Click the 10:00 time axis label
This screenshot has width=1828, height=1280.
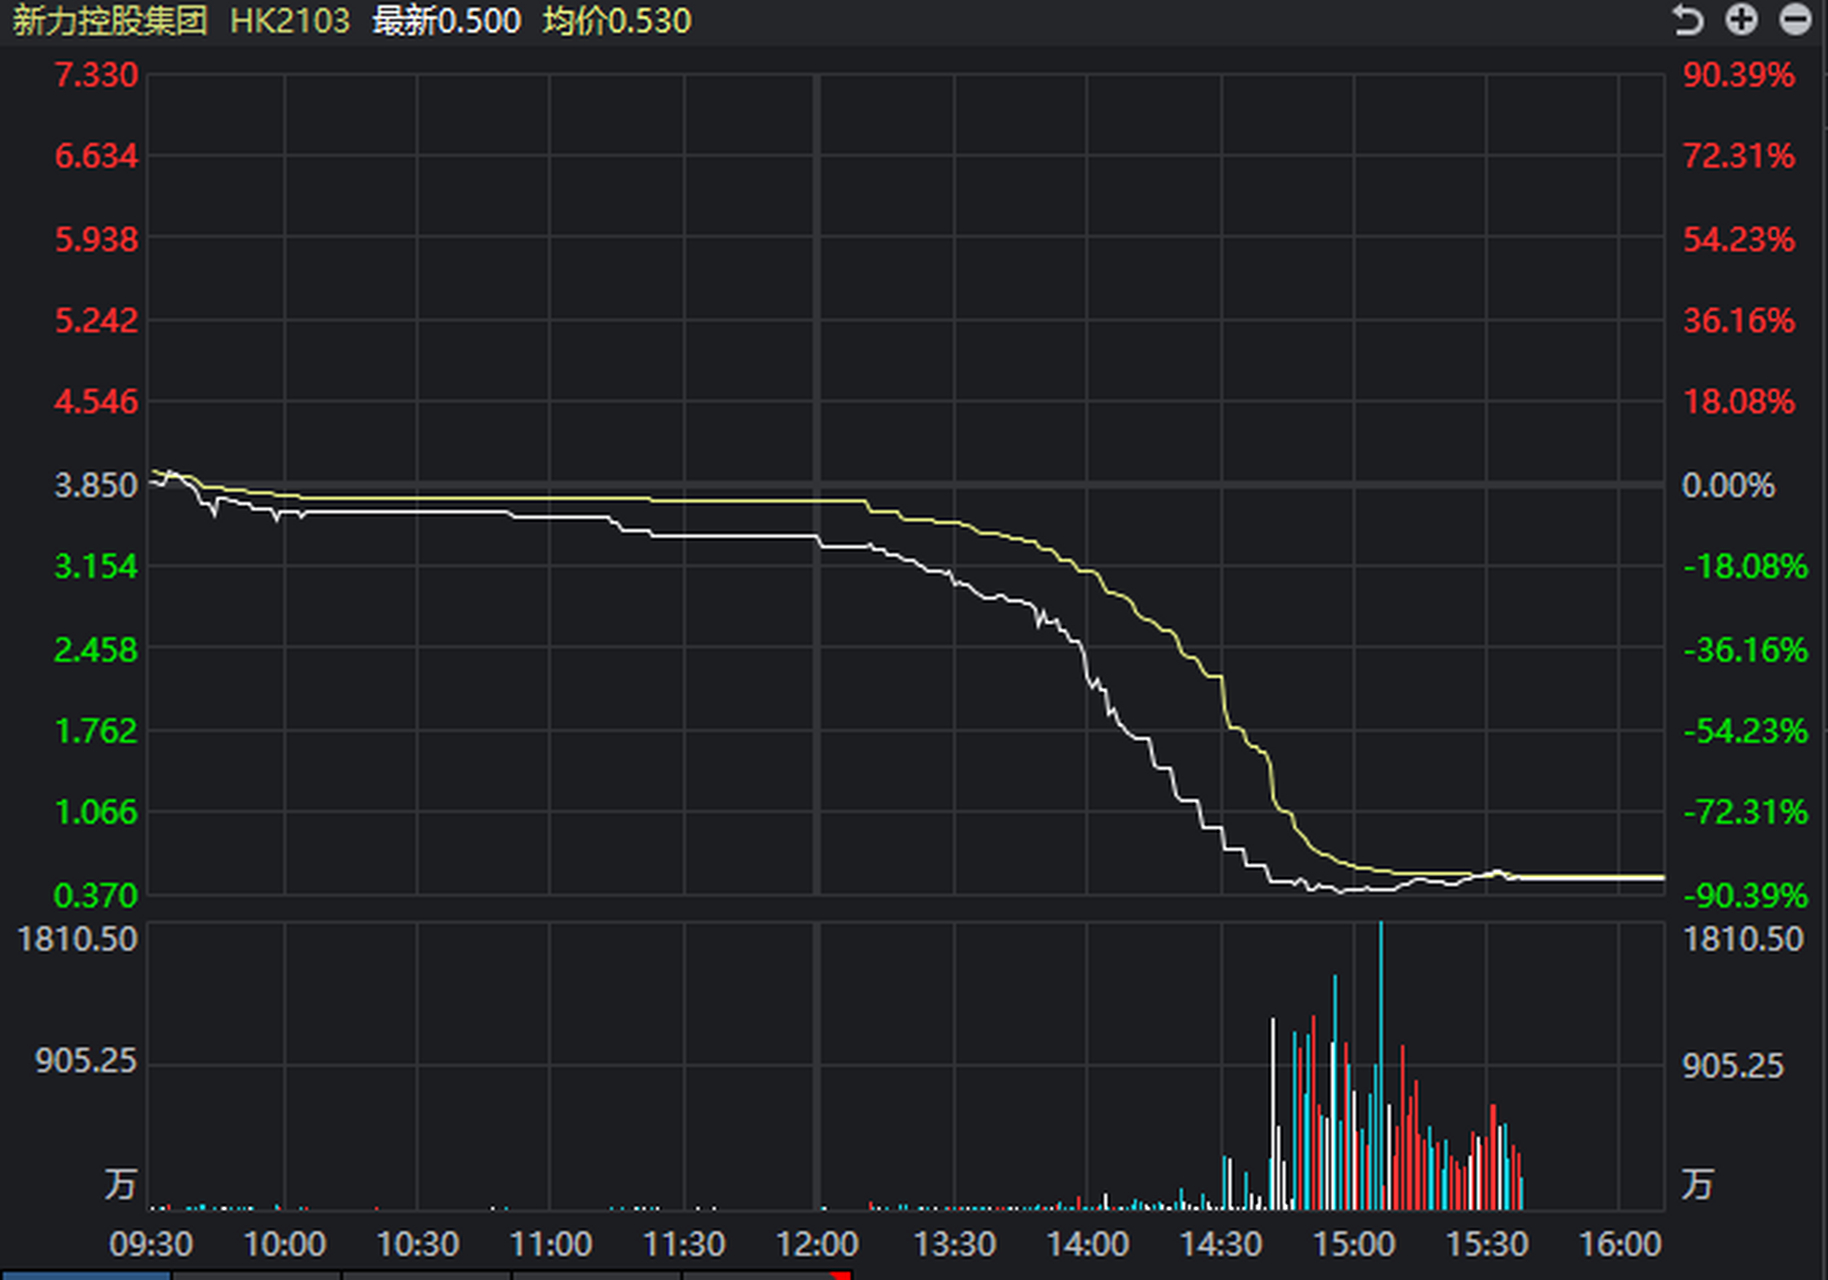tap(285, 1244)
